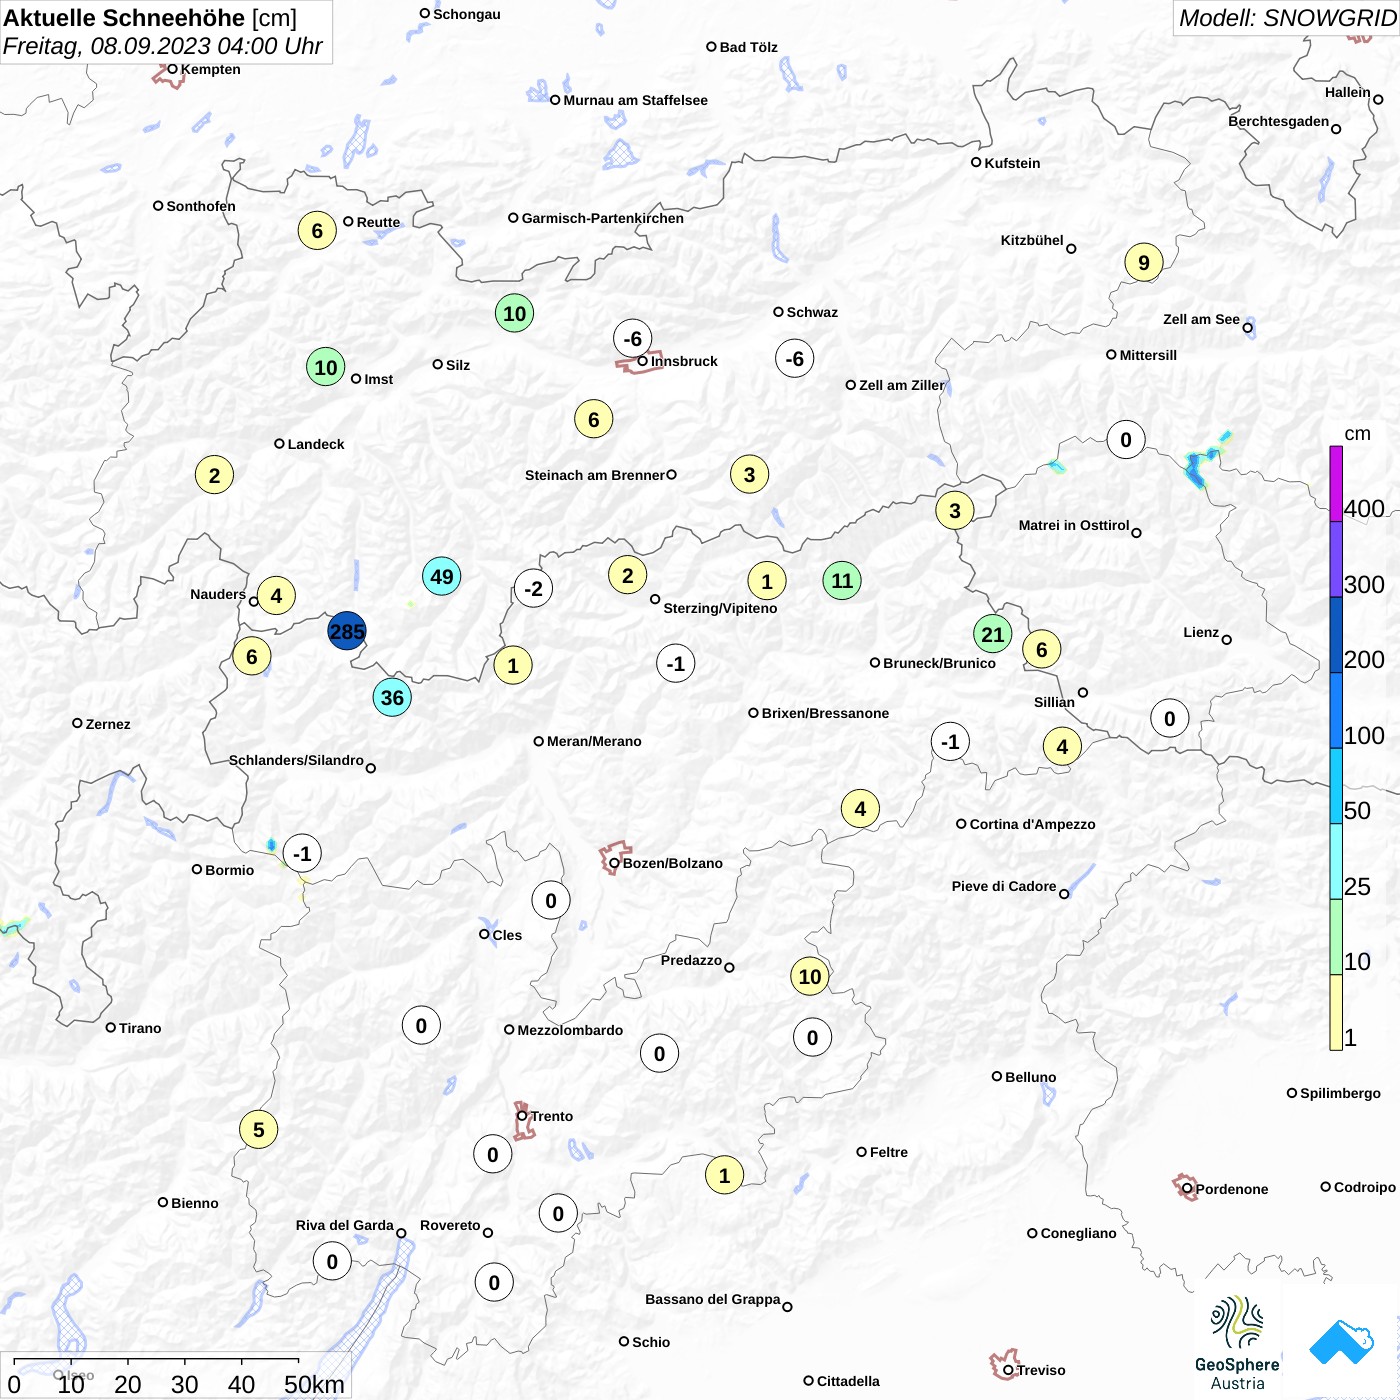Select the Schlanders/Silandro label
Screen dimensions: 1400x1400
tap(296, 760)
